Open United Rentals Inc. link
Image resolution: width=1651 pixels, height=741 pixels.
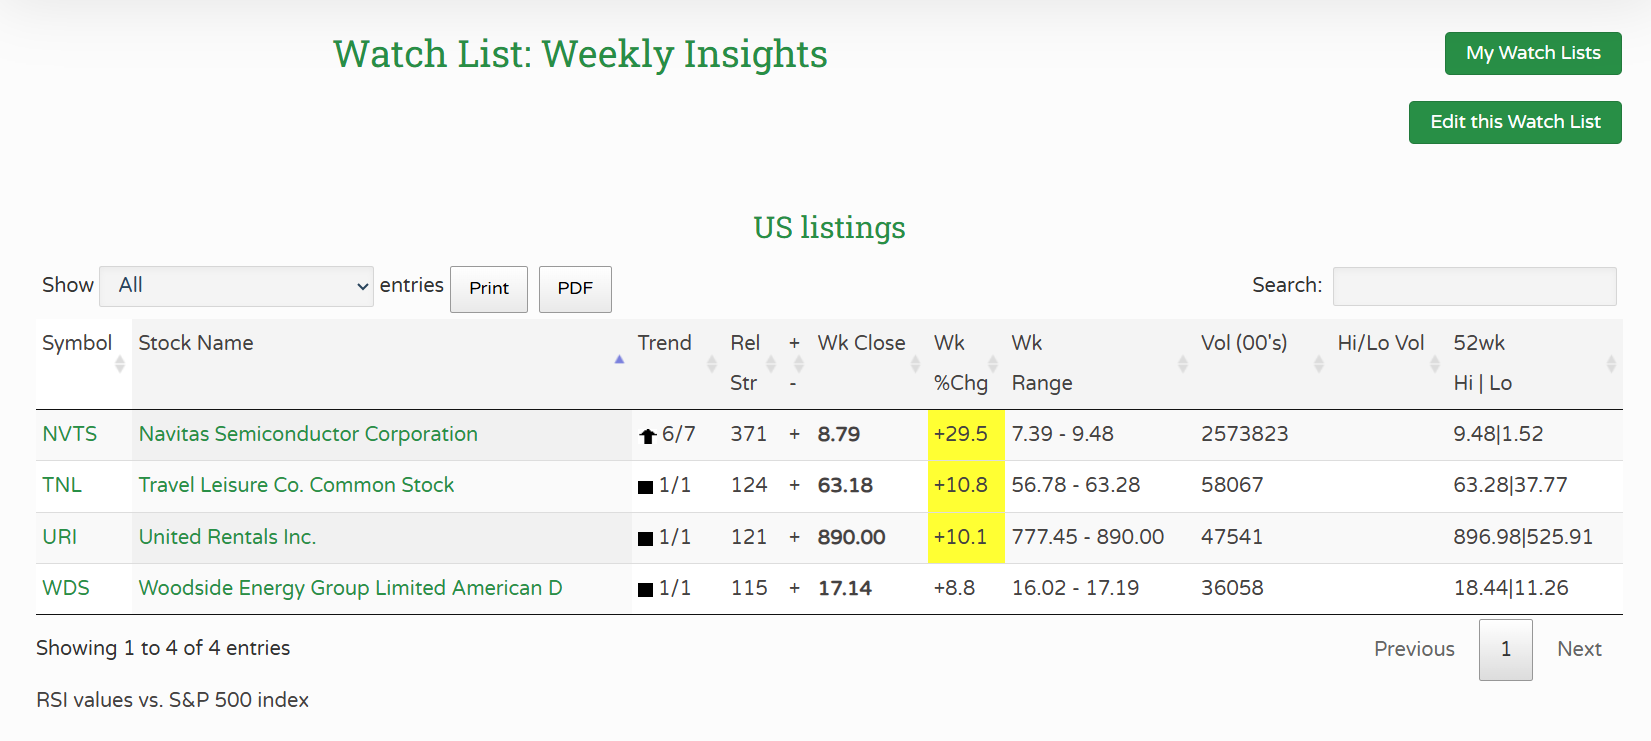pyautogui.click(x=227, y=537)
